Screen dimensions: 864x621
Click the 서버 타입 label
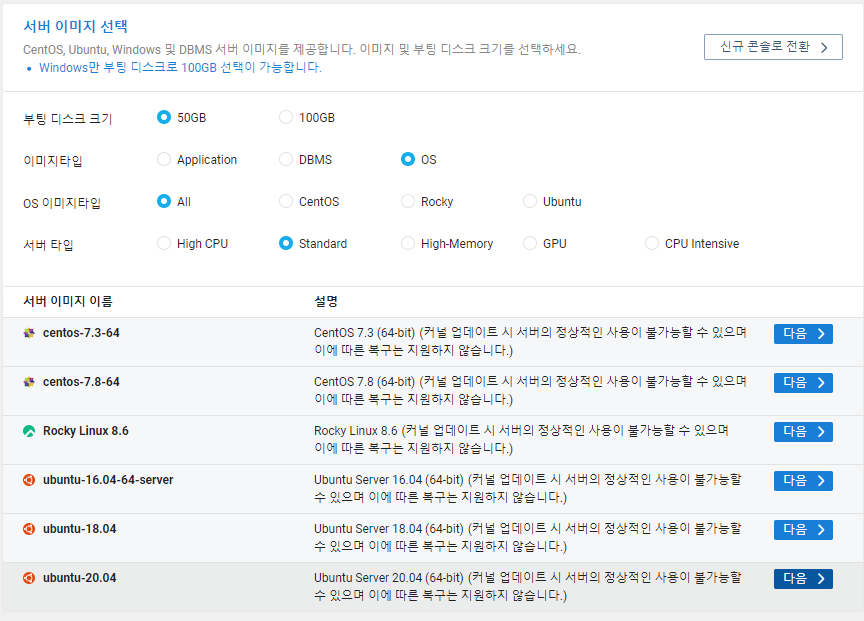click(48, 245)
